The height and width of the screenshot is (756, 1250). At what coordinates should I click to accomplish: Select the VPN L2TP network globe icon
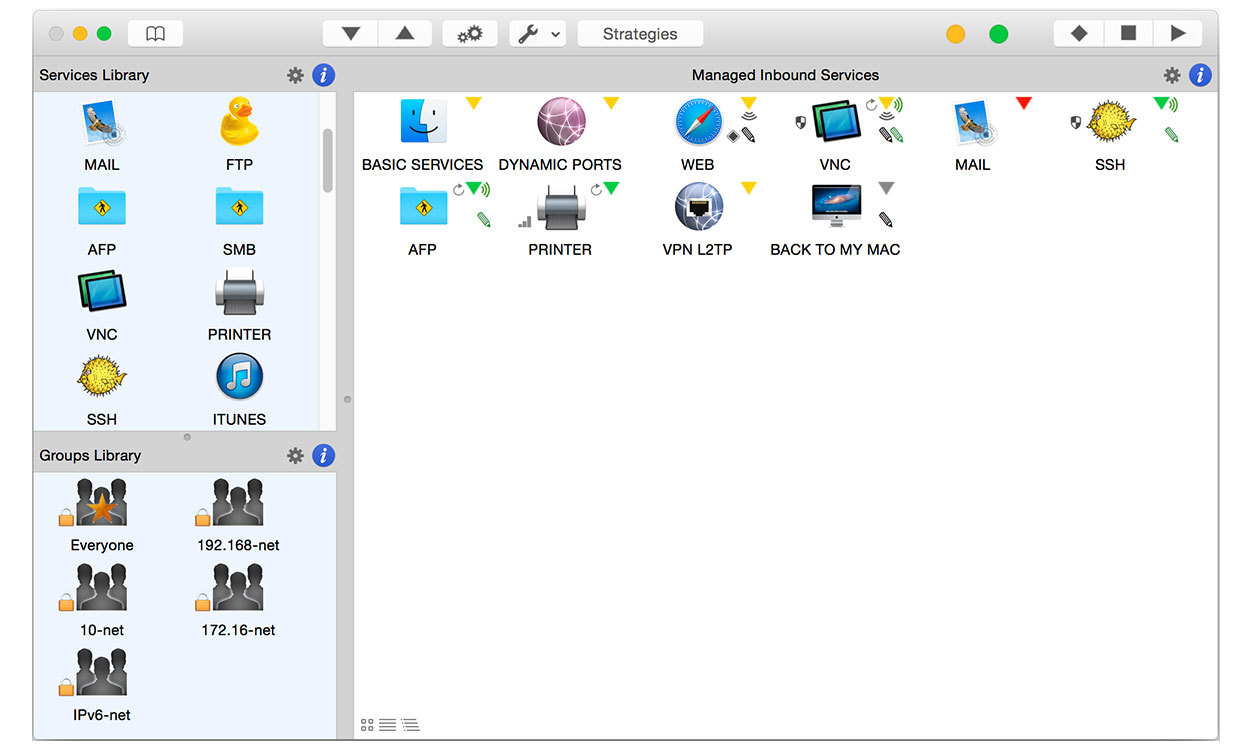[697, 207]
